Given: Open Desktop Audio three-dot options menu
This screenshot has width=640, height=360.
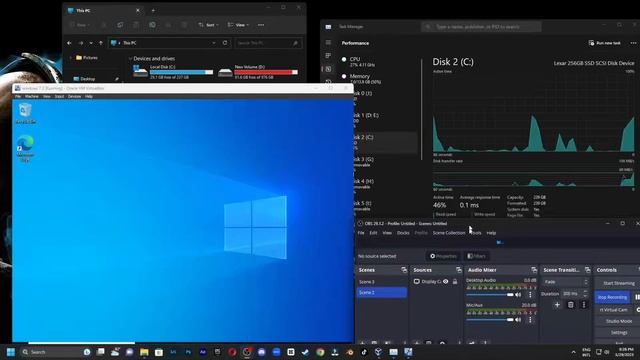Looking at the screenshot, I should click(x=530, y=295).
